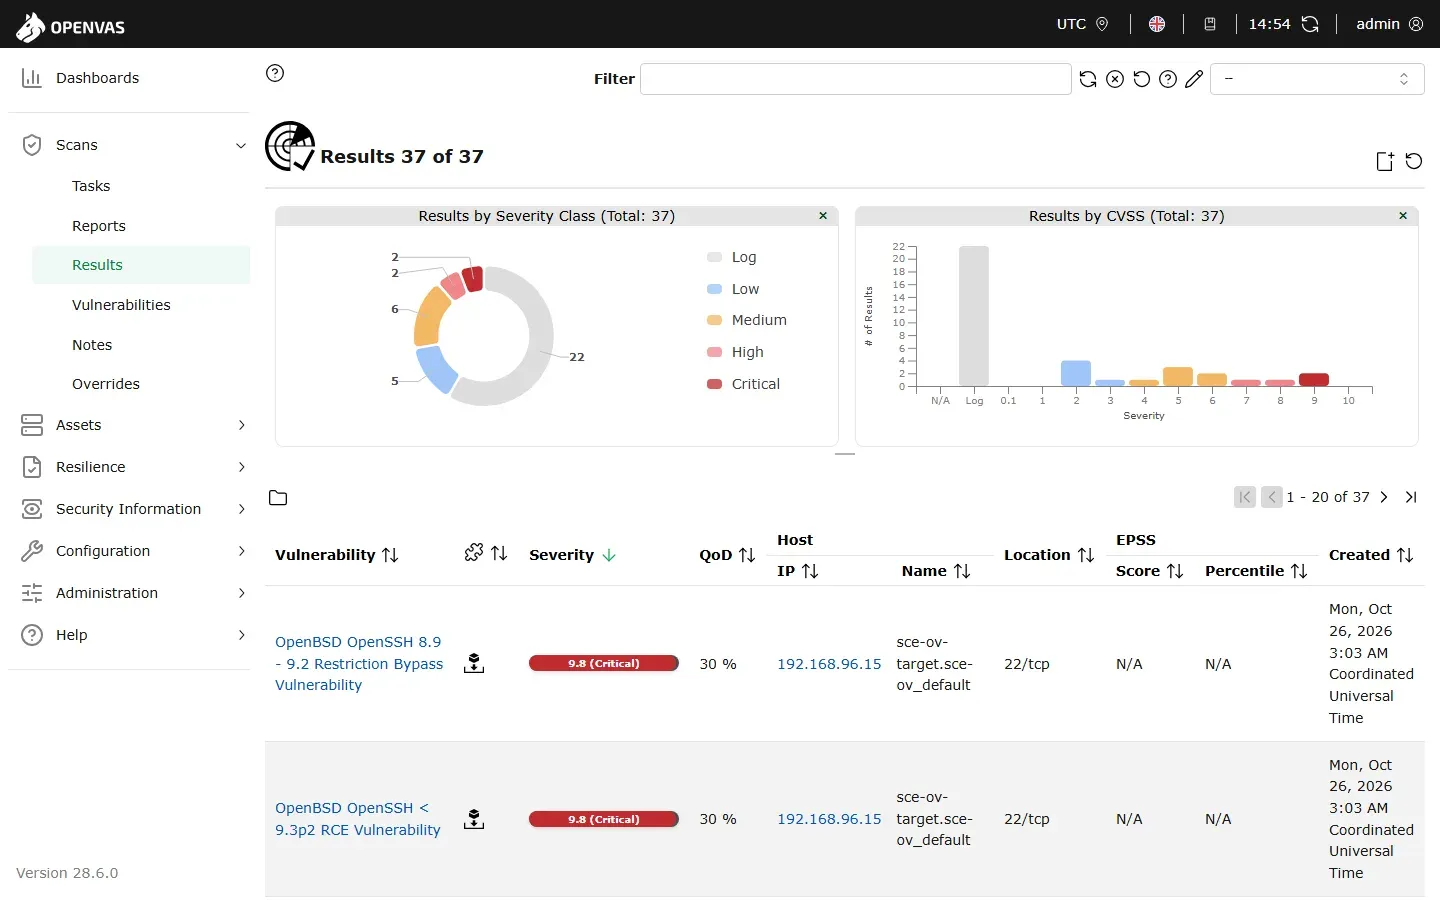The height and width of the screenshot is (900, 1440).
Task: Click the edit filter pencil icon
Action: coord(1194,79)
